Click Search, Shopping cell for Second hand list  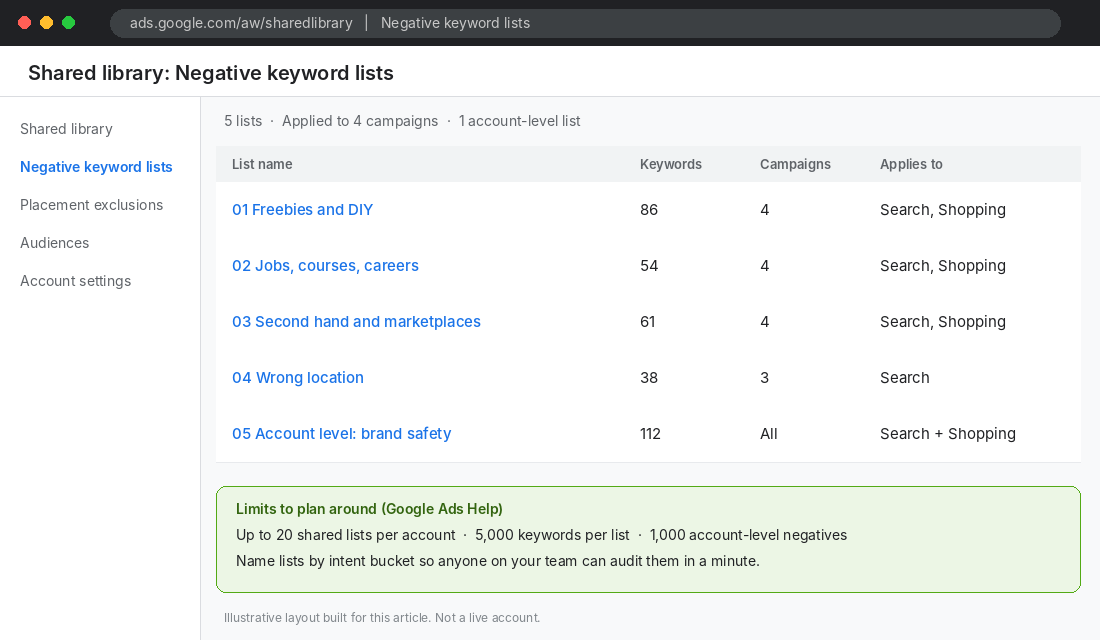[943, 321]
